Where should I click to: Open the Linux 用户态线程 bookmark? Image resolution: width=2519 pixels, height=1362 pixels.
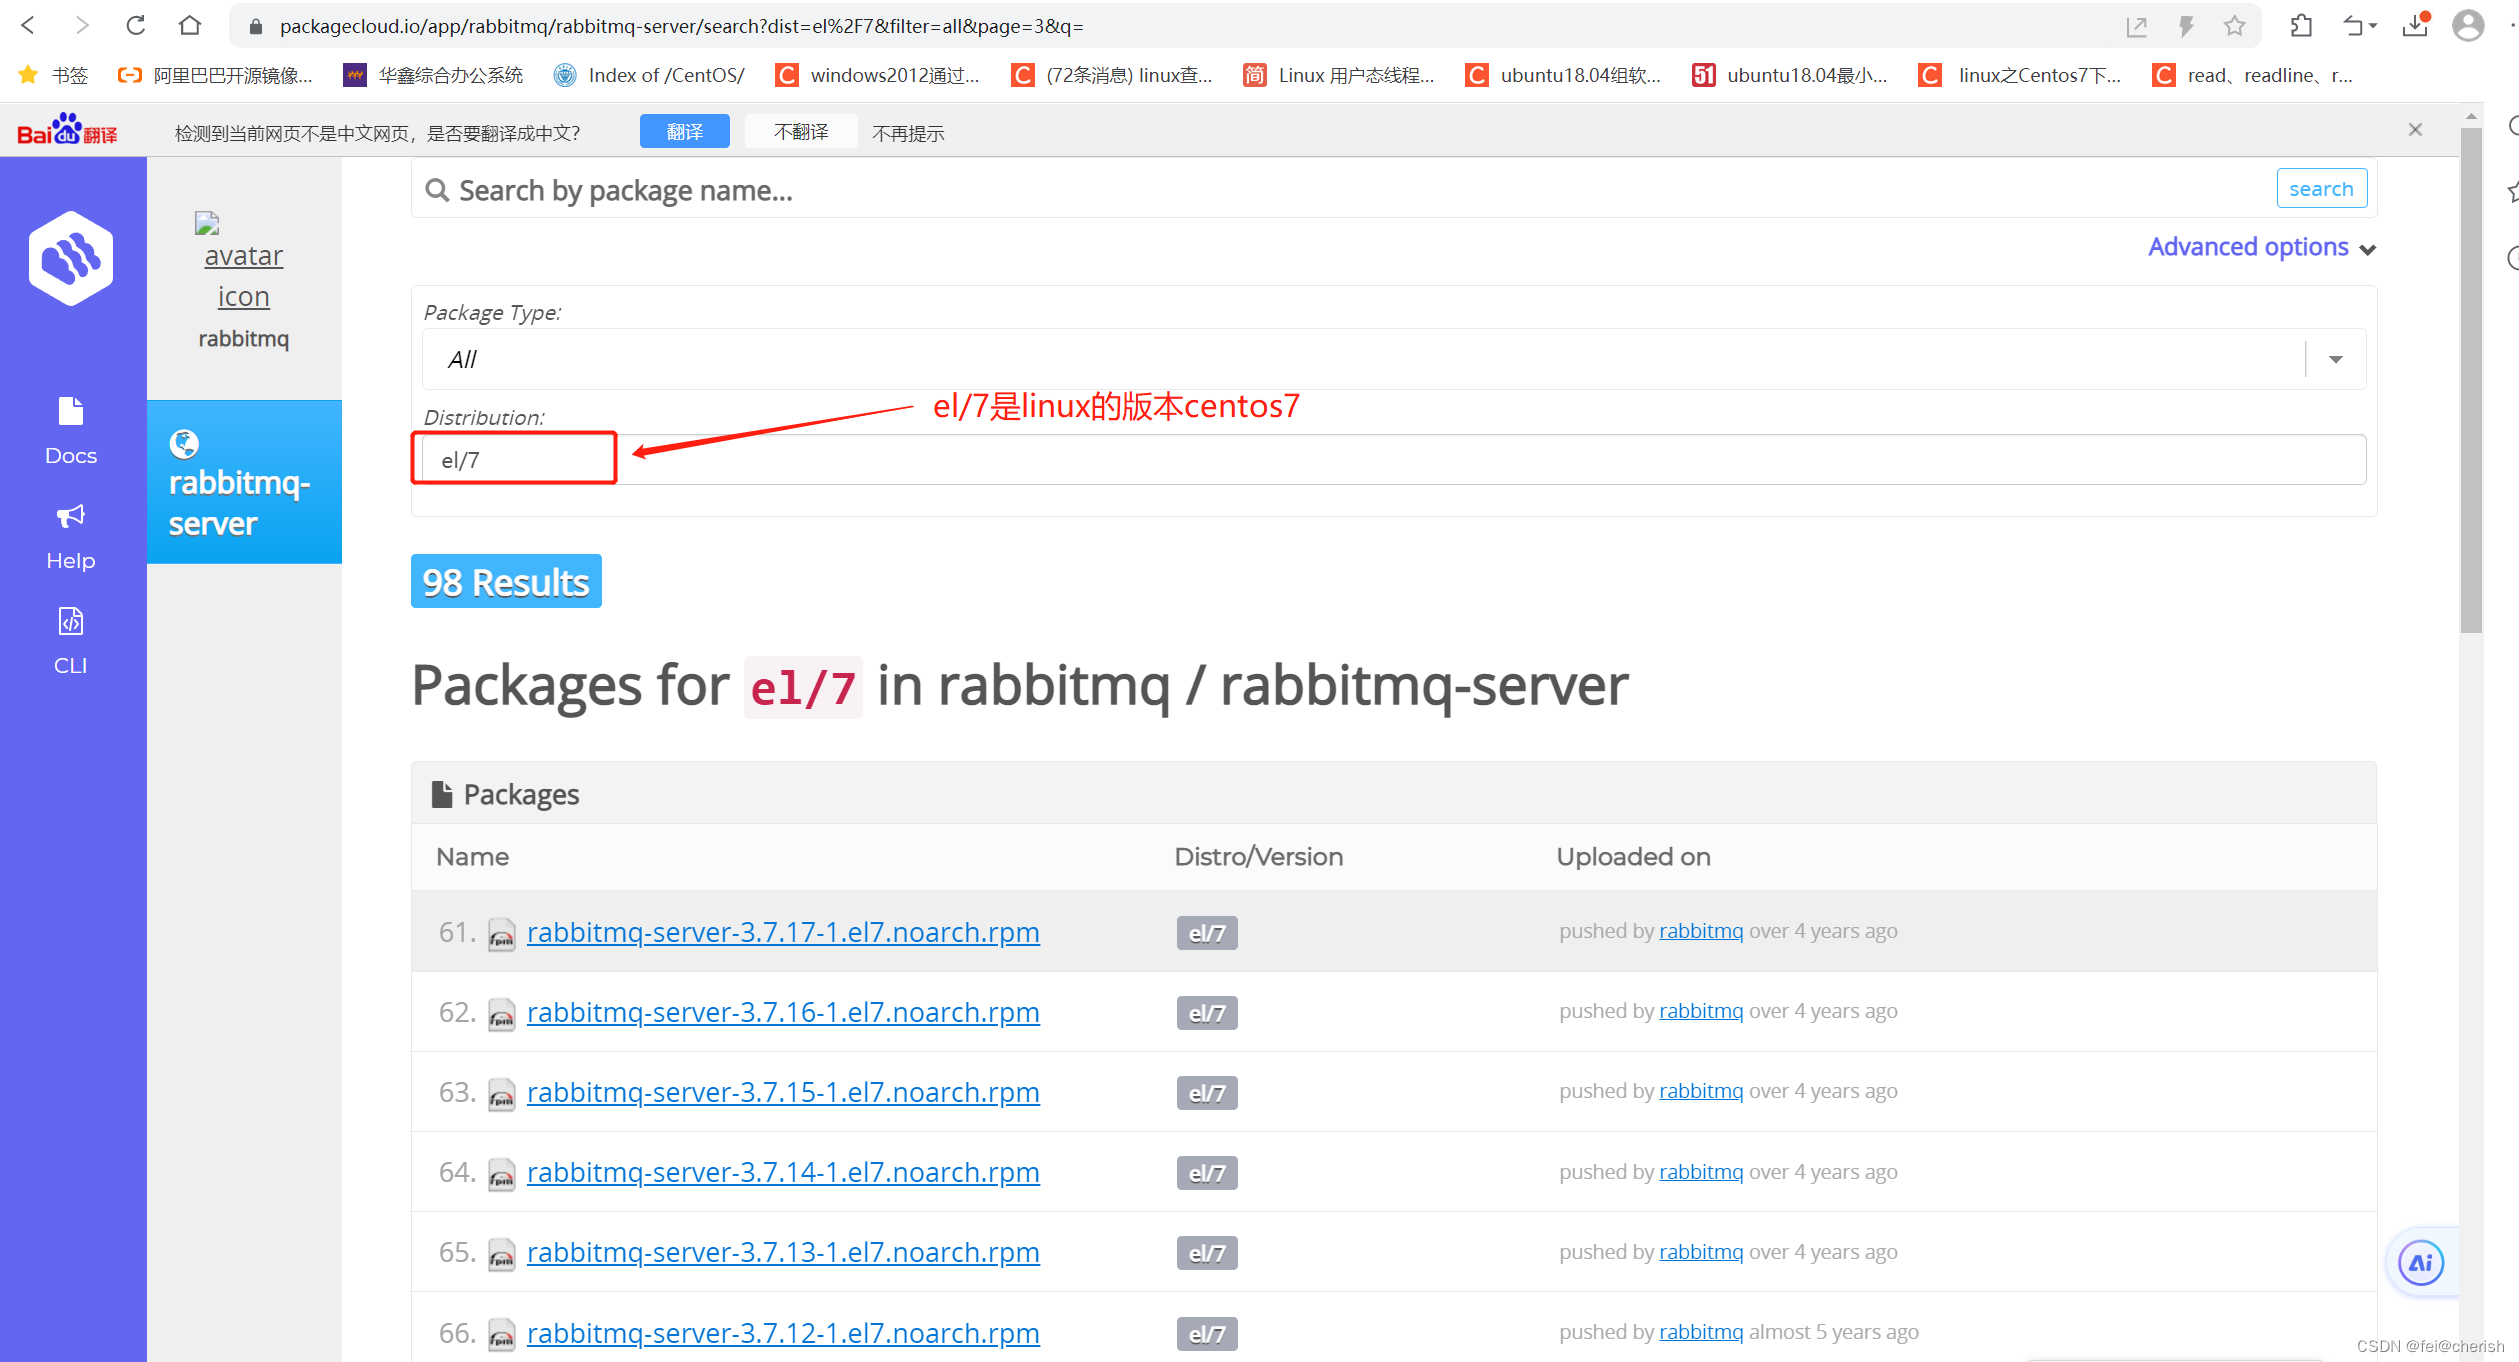pyautogui.click(x=1339, y=75)
